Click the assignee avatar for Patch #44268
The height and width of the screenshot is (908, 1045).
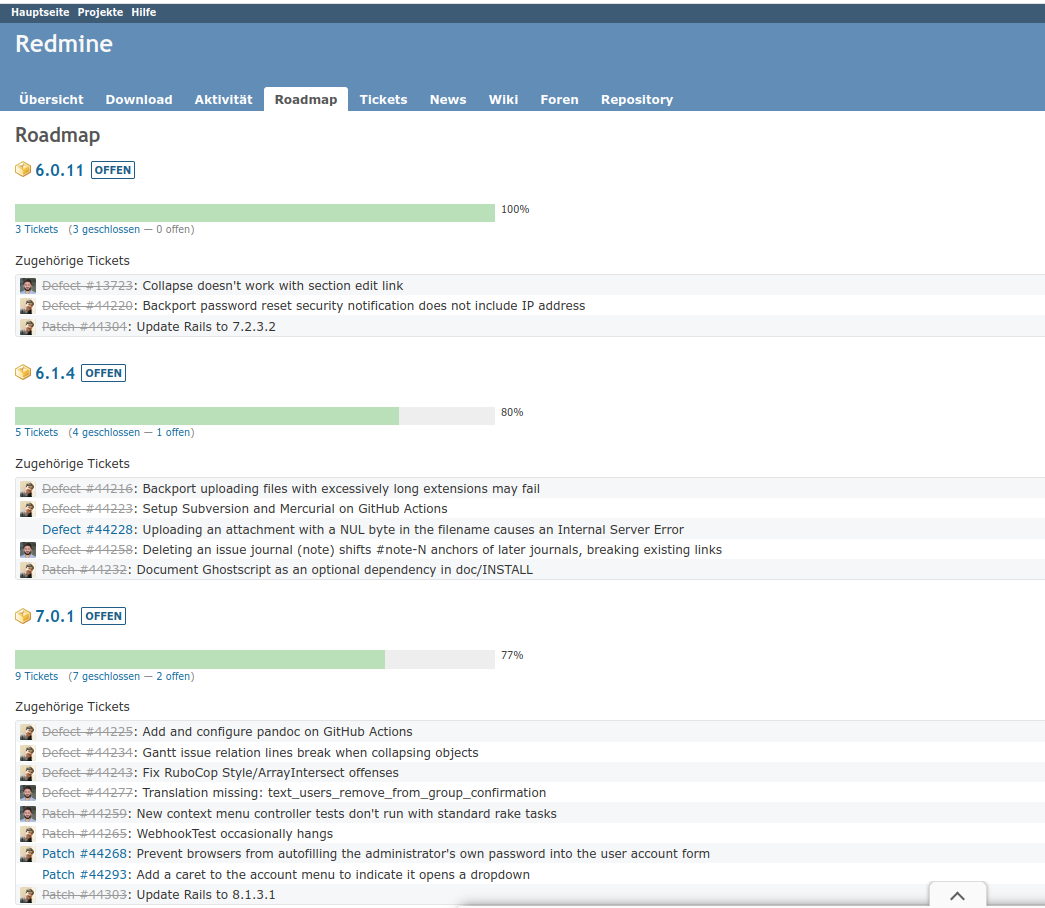(x=27, y=854)
